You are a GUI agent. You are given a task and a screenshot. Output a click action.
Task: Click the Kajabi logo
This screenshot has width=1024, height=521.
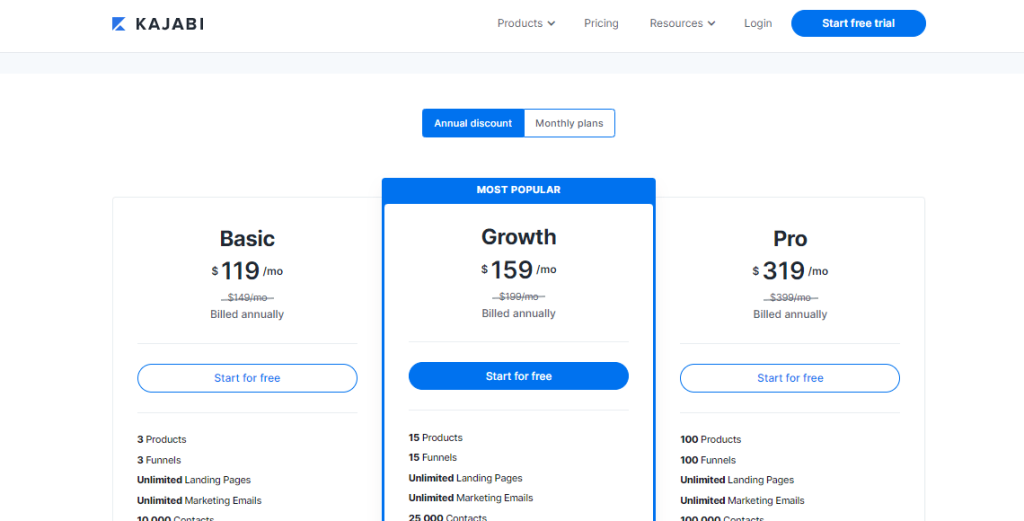(157, 24)
